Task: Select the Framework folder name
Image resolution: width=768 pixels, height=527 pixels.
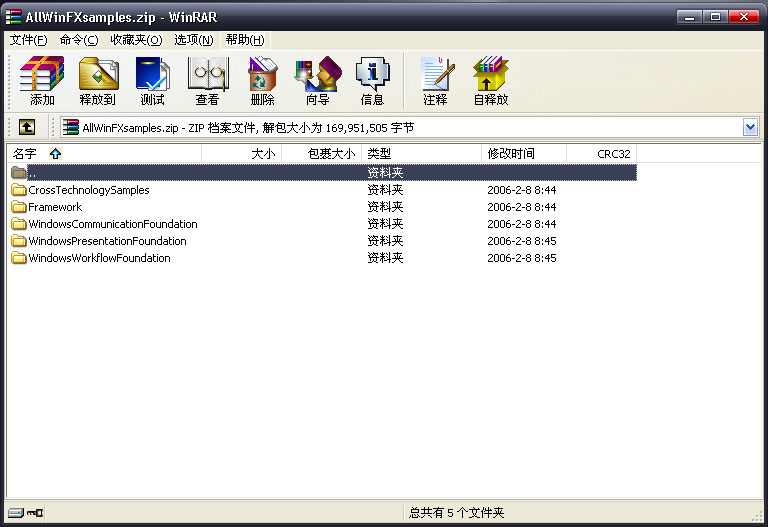Action: tap(55, 207)
